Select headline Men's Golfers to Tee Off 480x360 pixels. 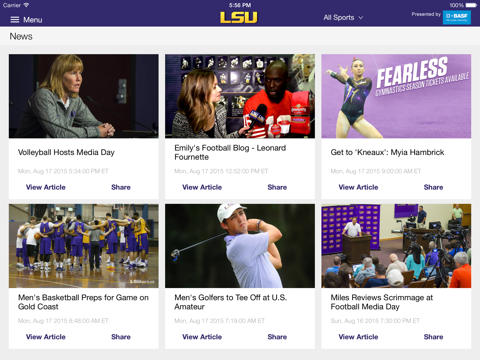(231, 302)
